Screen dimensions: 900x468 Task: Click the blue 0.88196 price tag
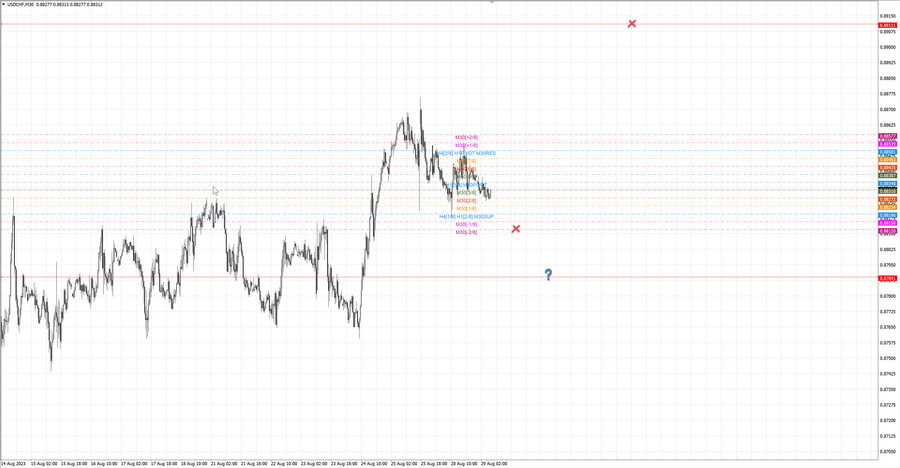tap(887, 215)
